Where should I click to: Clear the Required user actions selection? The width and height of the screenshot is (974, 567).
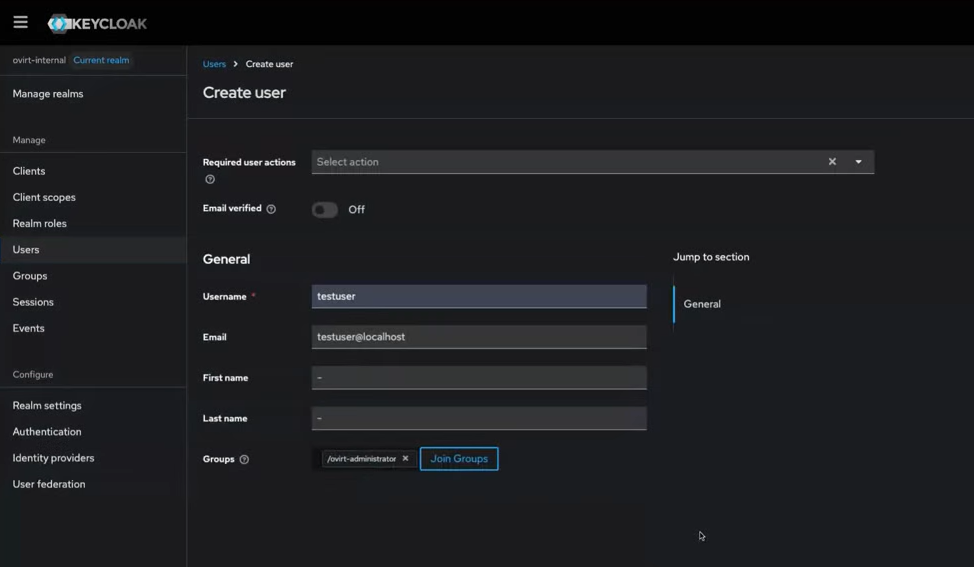coord(832,162)
